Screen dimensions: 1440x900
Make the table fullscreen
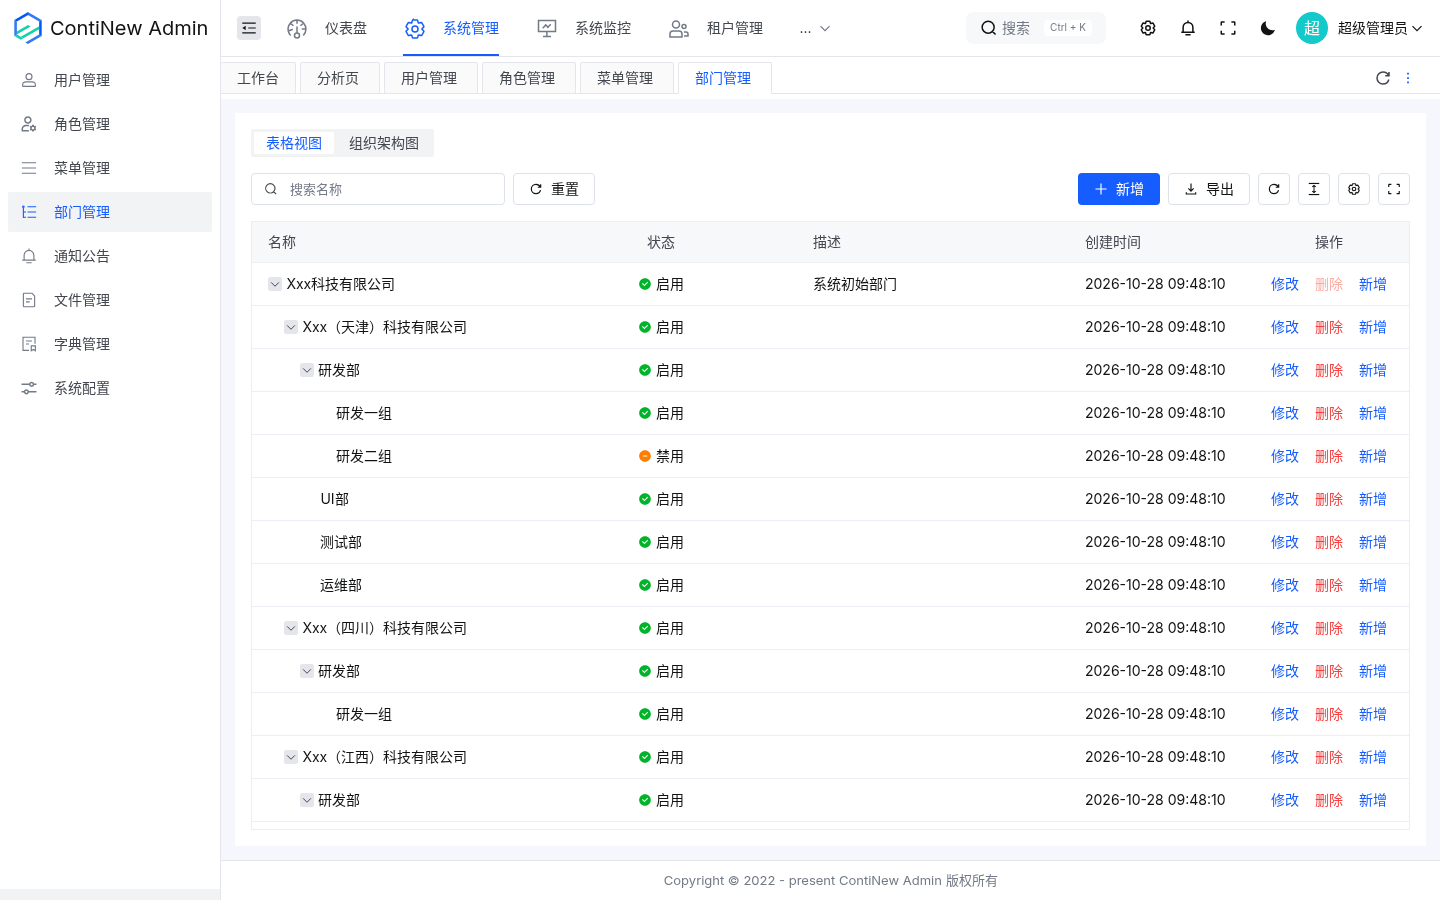[1394, 189]
